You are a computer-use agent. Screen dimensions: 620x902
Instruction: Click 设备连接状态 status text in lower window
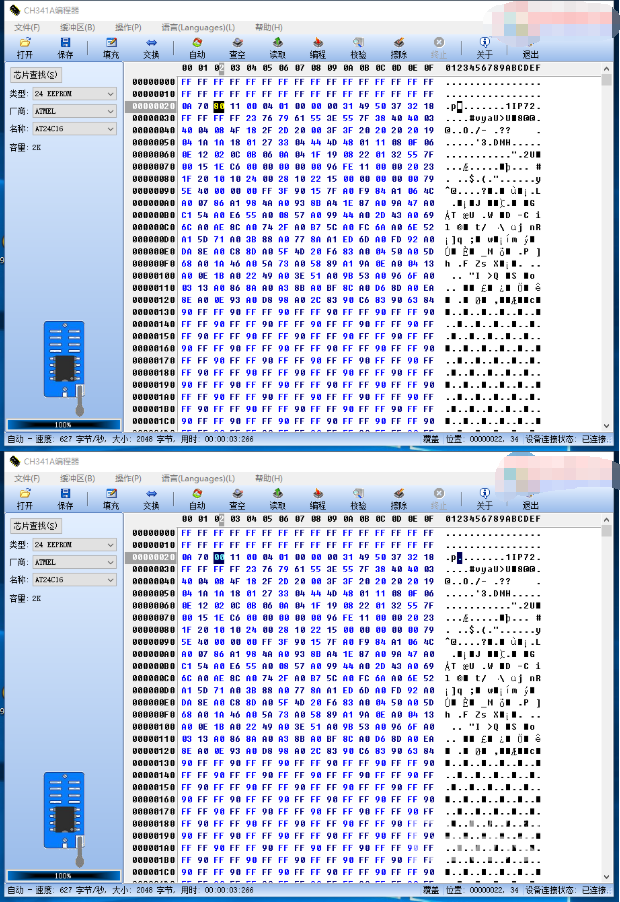click(x=566, y=890)
